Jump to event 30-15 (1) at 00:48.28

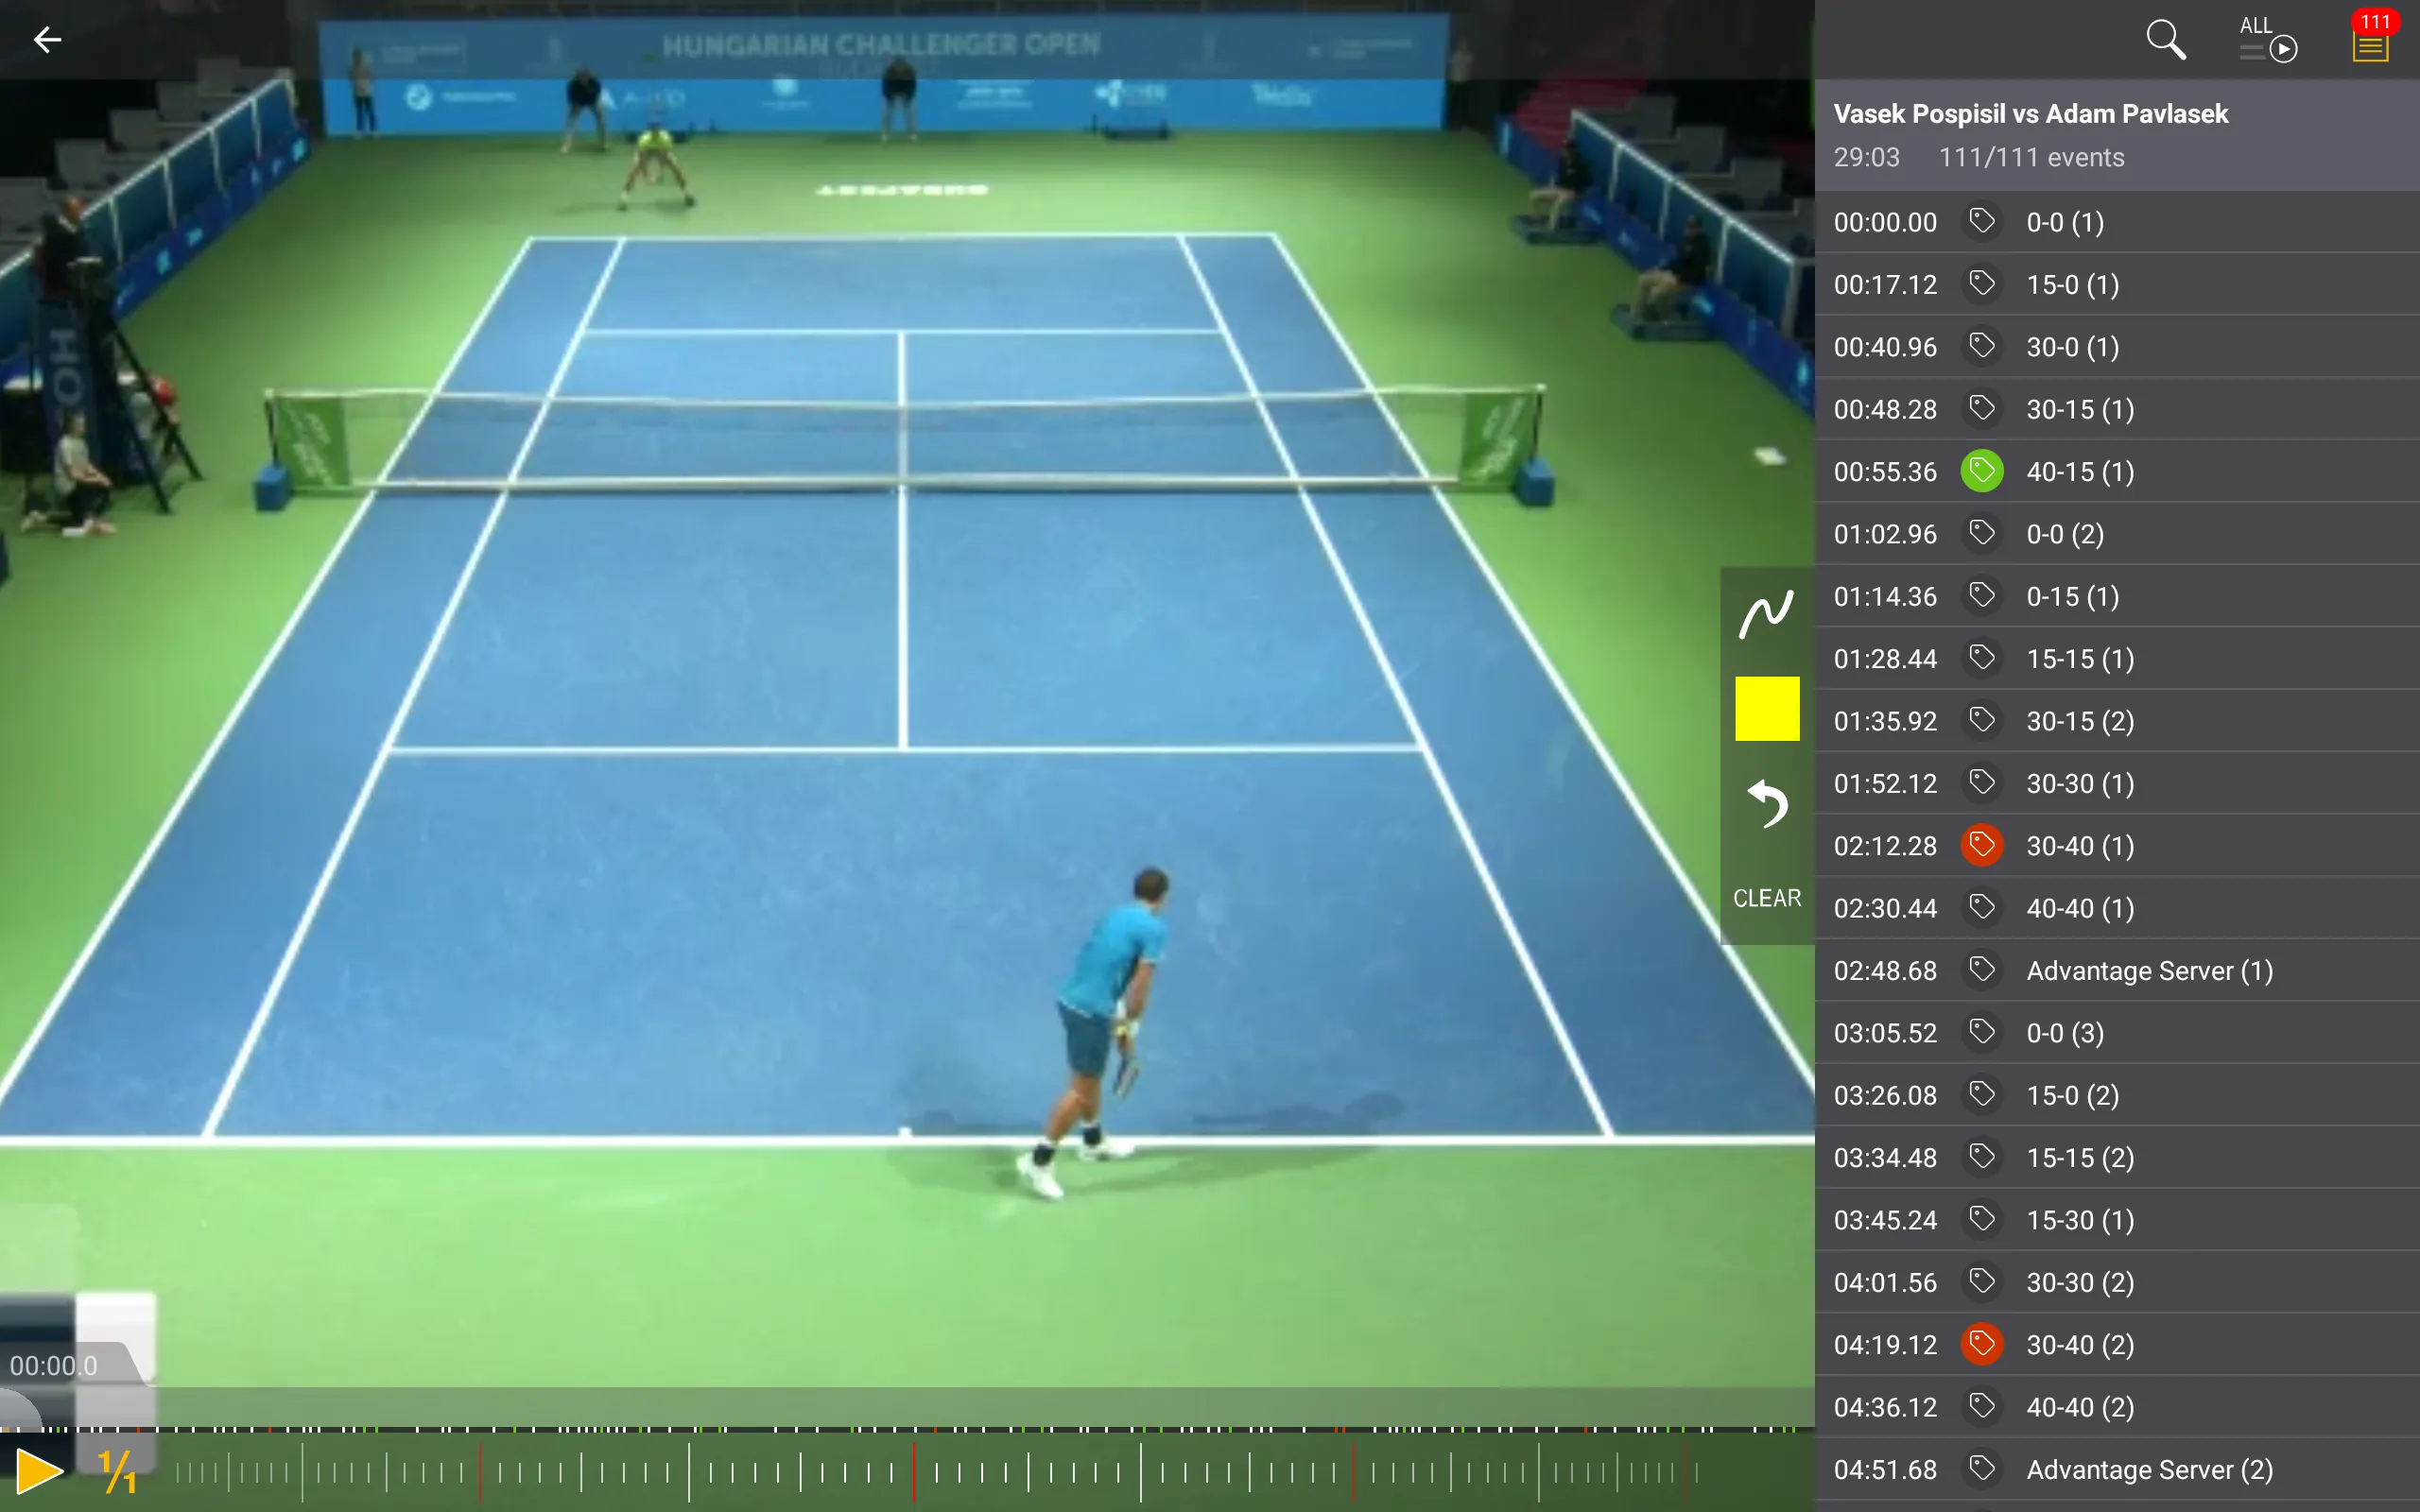click(x=2117, y=409)
